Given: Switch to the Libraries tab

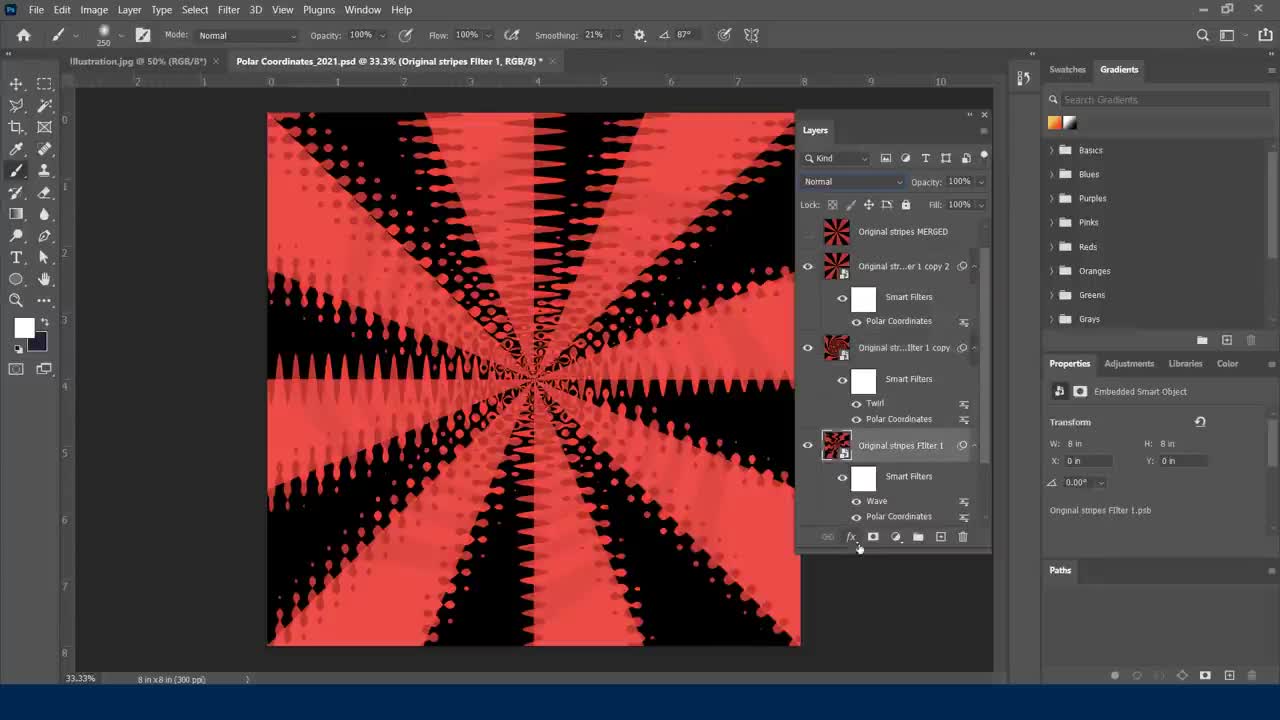Looking at the screenshot, I should pyautogui.click(x=1185, y=363).
